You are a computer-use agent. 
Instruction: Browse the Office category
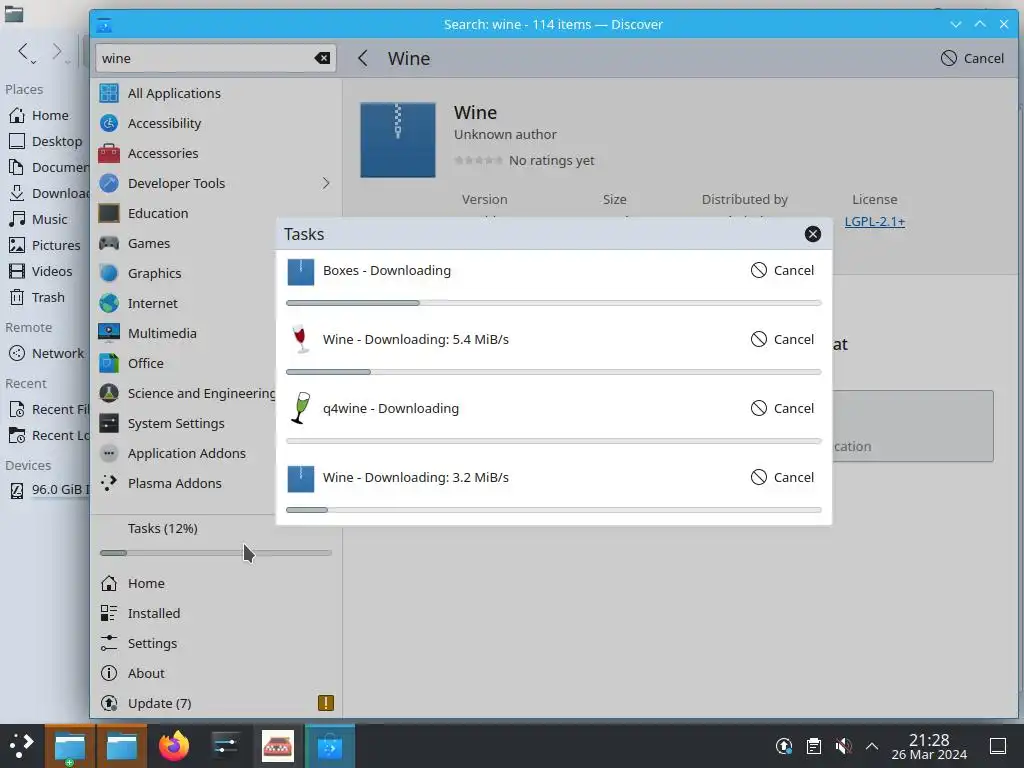pos(185,364)
